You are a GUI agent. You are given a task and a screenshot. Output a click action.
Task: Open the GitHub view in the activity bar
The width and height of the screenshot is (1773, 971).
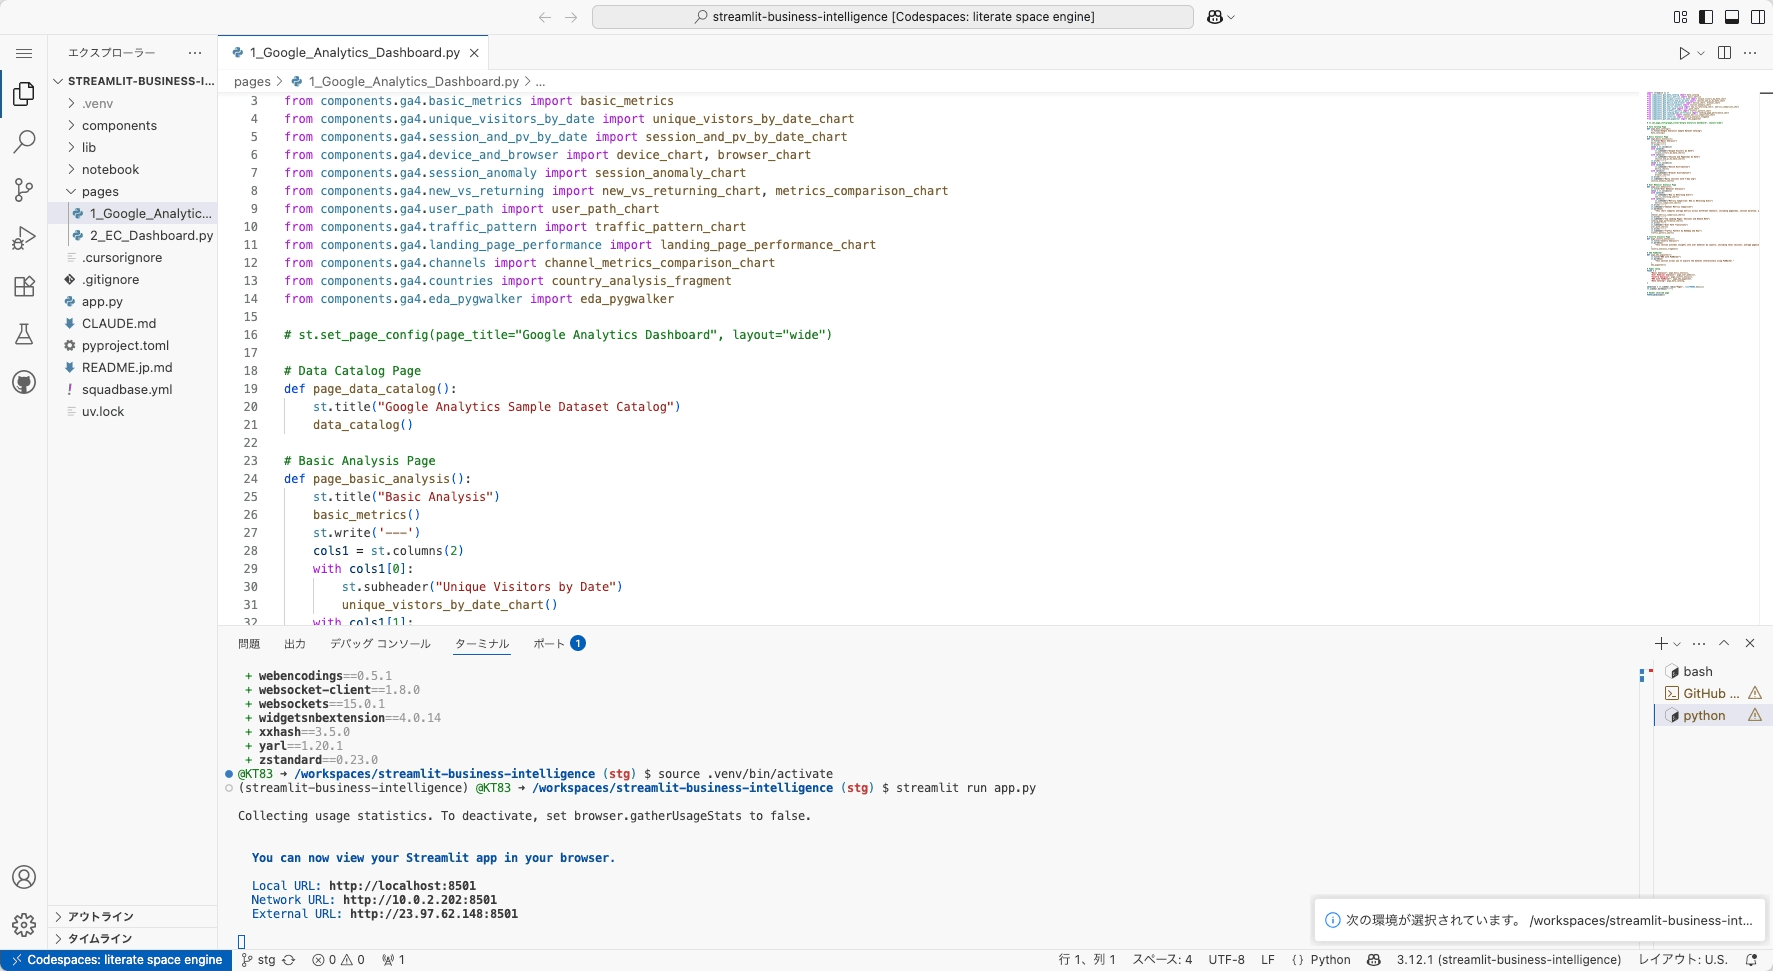pyautogui.click(x=24, y=382)
